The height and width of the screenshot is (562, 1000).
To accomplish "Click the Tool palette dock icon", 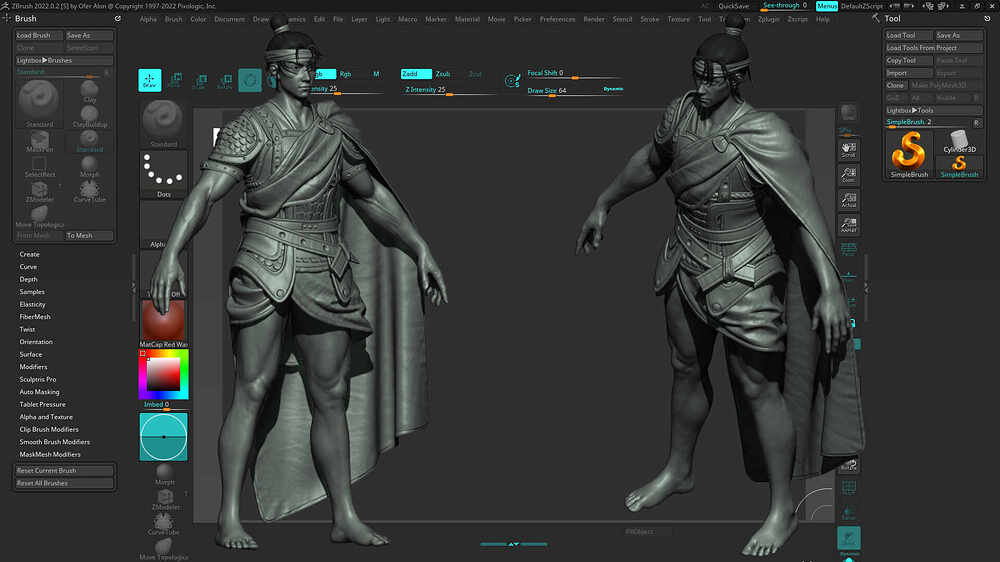I will [x=987, y=19].
